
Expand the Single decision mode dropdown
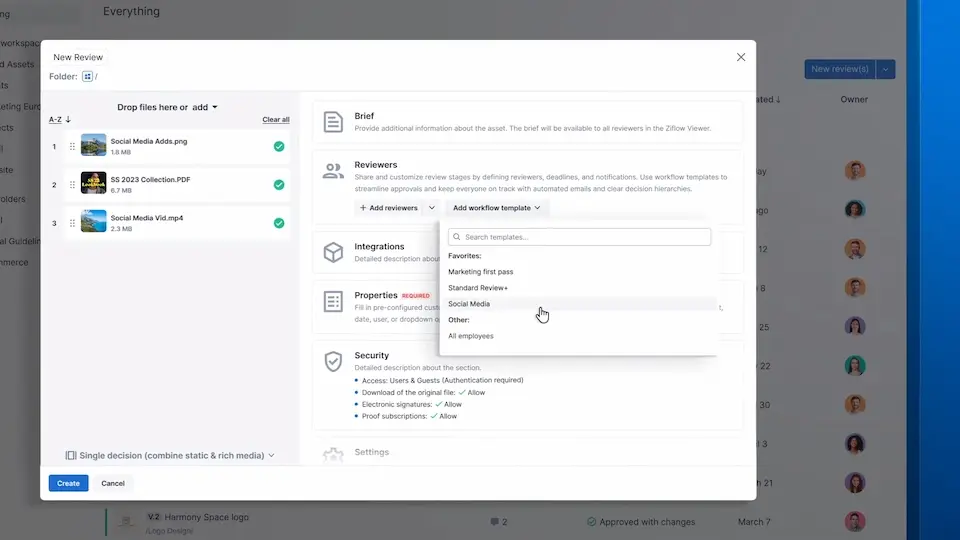click(x=169, y=455)
